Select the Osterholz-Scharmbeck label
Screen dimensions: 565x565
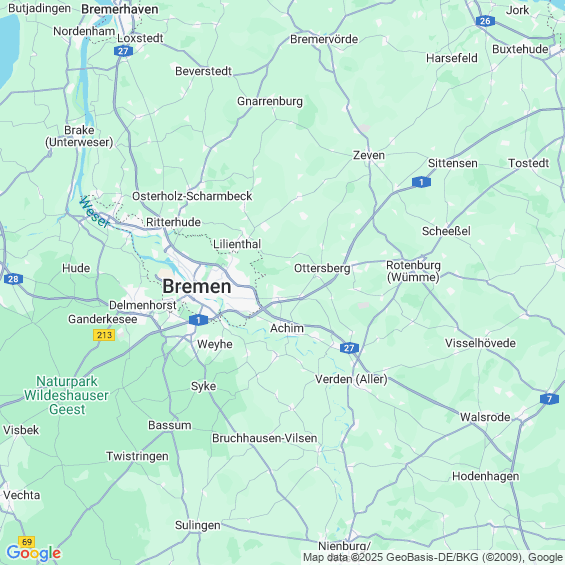192,196
